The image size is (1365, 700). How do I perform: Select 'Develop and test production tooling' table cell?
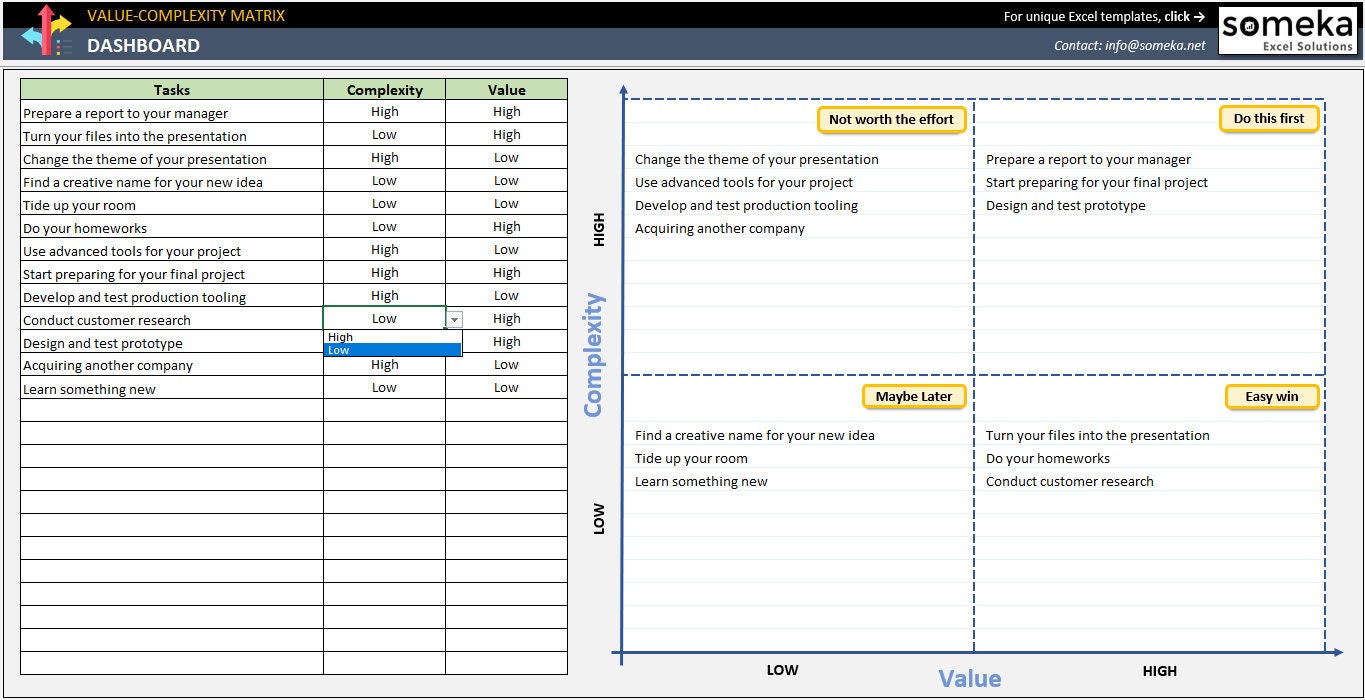[x=172, y=296]
